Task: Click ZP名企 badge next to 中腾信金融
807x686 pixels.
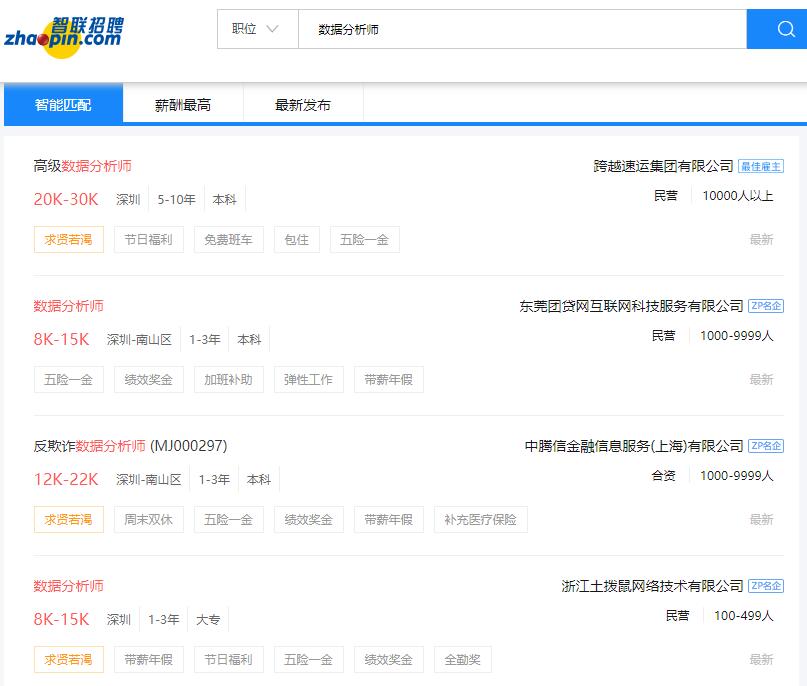Action: 766,446
